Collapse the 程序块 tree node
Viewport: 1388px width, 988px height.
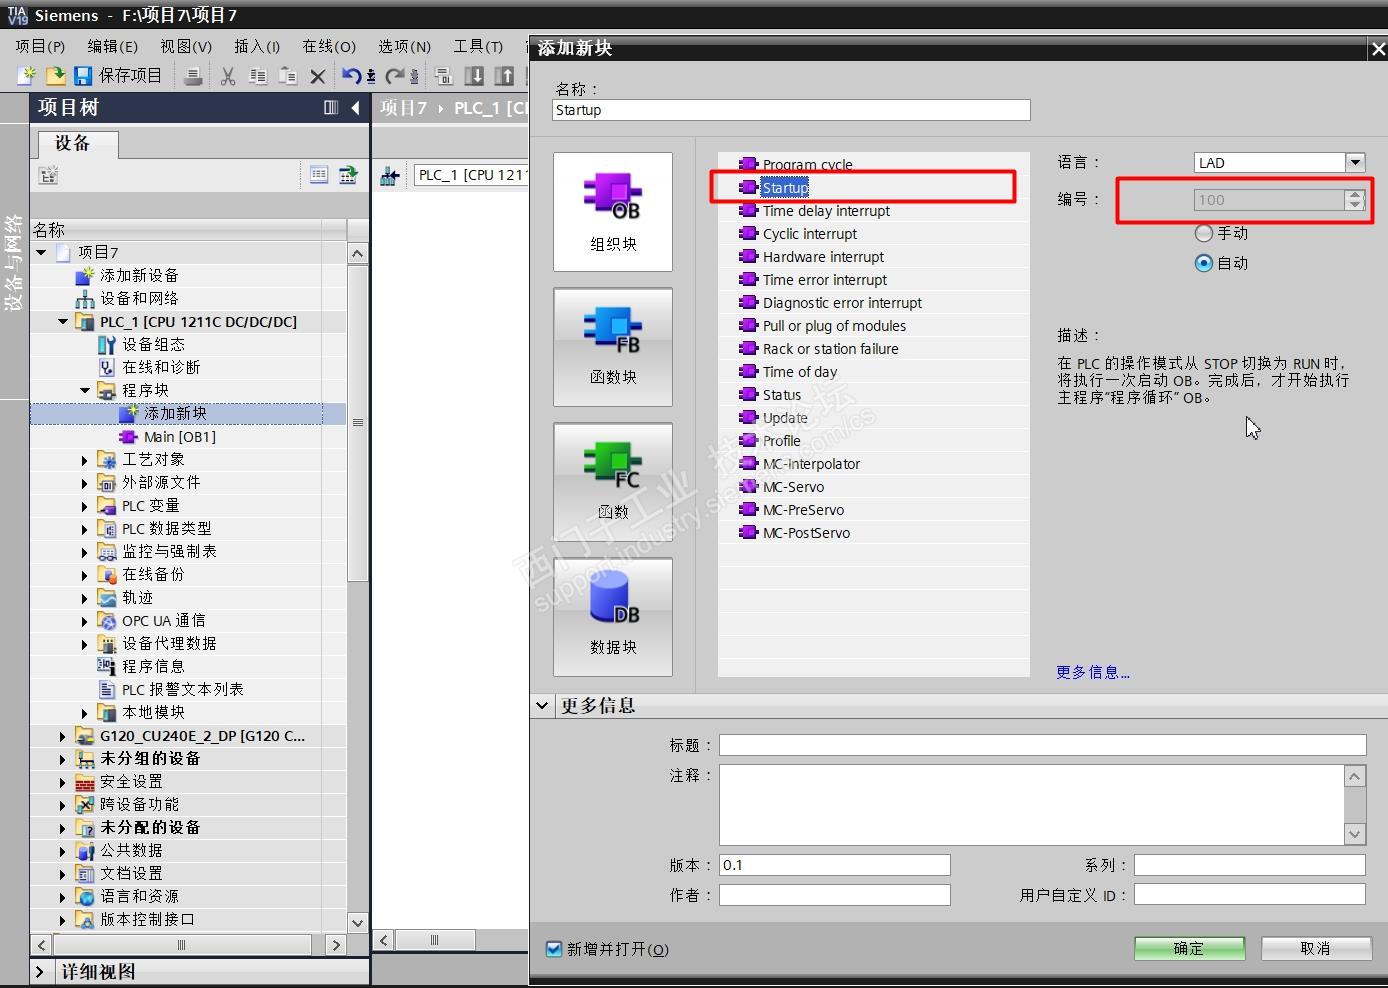coord(85,391)
